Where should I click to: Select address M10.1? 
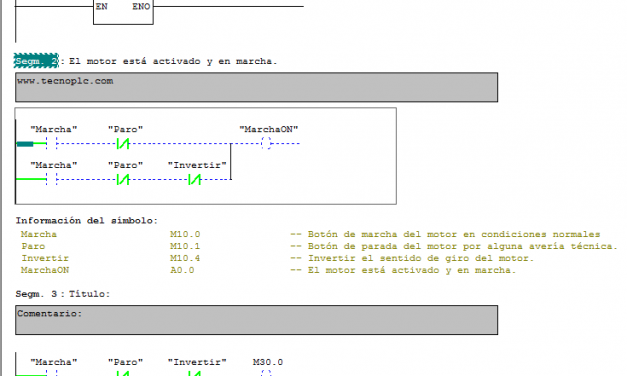coord(185,246)
